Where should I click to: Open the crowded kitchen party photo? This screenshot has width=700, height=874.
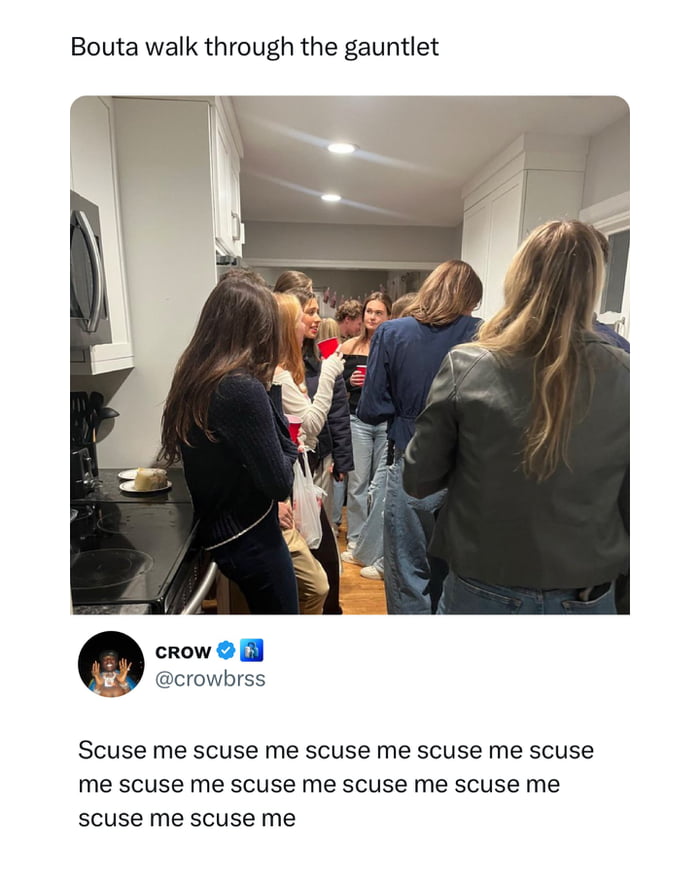pyautogui.click(x=350, y=355)
